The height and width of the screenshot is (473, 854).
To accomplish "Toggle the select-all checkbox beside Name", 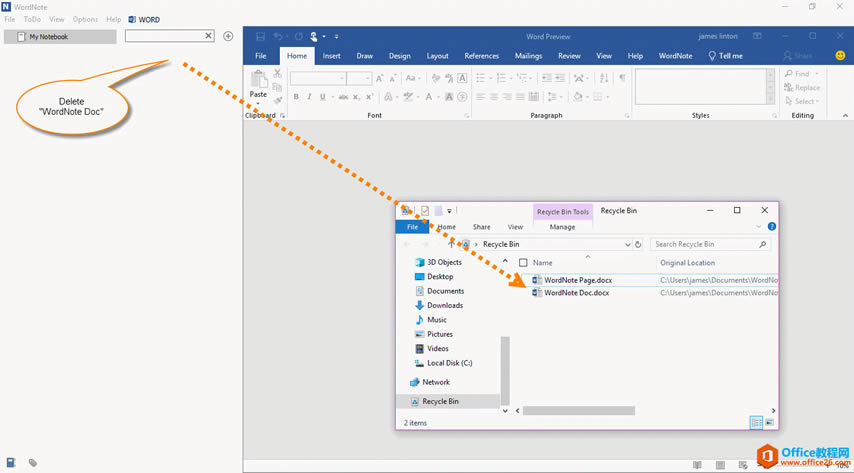I will click(523, 263).
